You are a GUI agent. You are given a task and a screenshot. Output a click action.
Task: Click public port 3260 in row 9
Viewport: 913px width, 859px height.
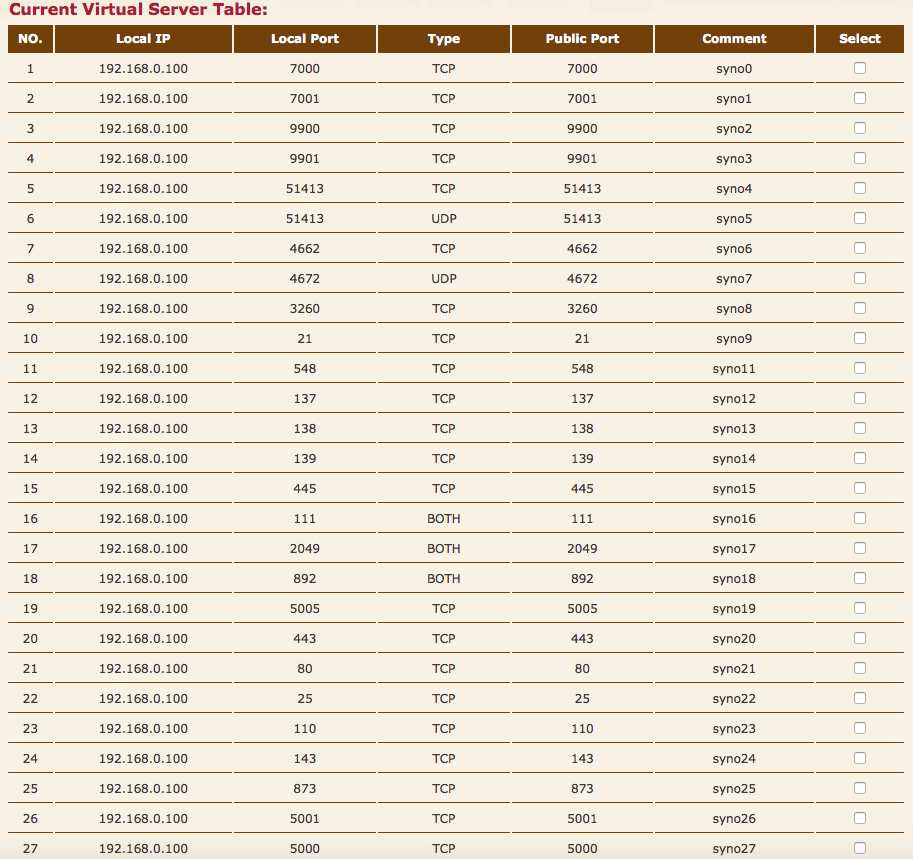tap(582, 309)
